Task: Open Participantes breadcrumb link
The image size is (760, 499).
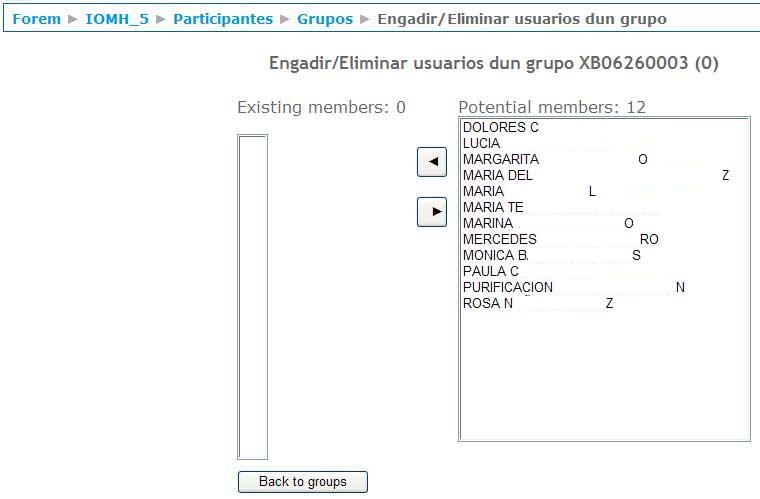Action: (222, 19)
